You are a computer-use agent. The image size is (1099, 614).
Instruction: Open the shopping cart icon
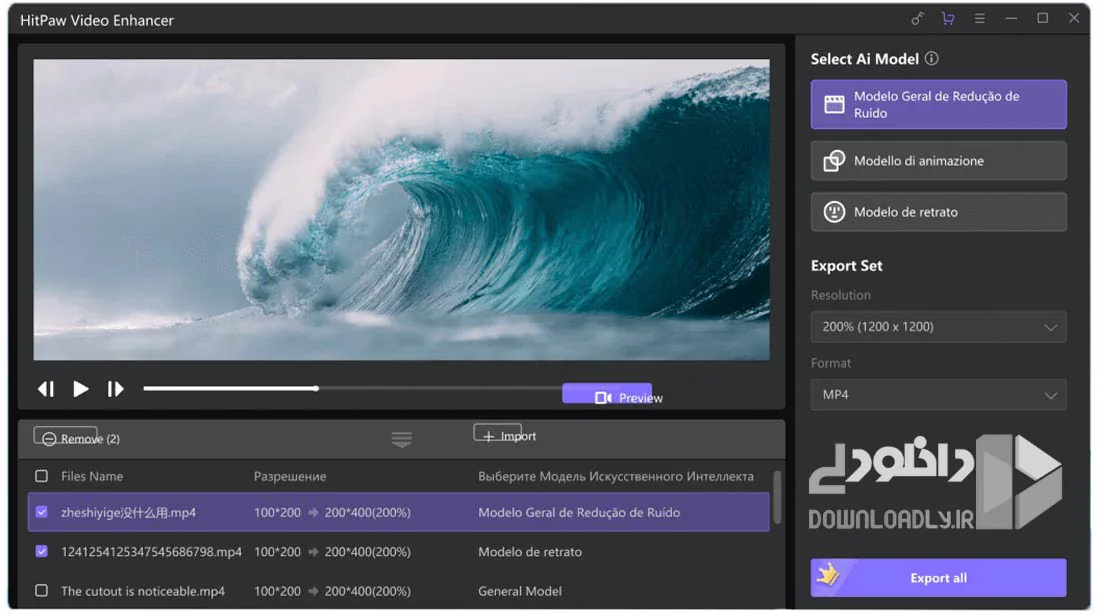pos(948,19)
